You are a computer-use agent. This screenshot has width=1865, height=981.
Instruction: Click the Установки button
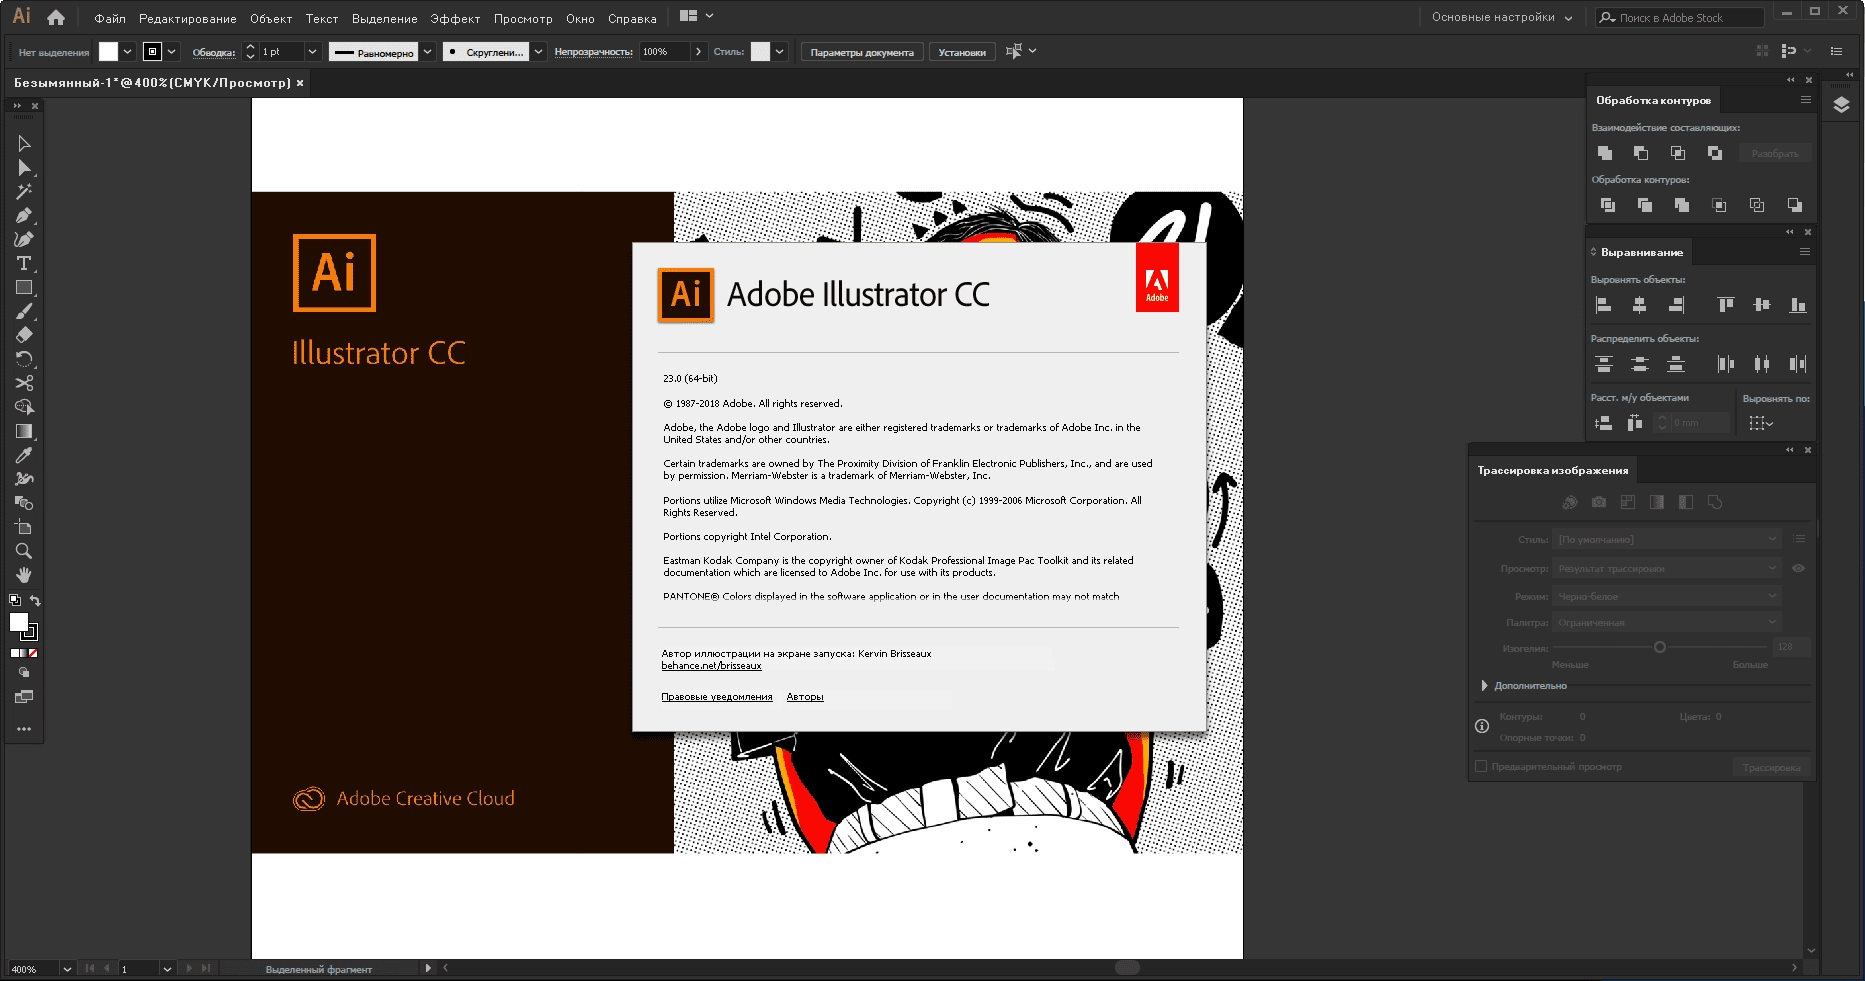pos(962,52)
